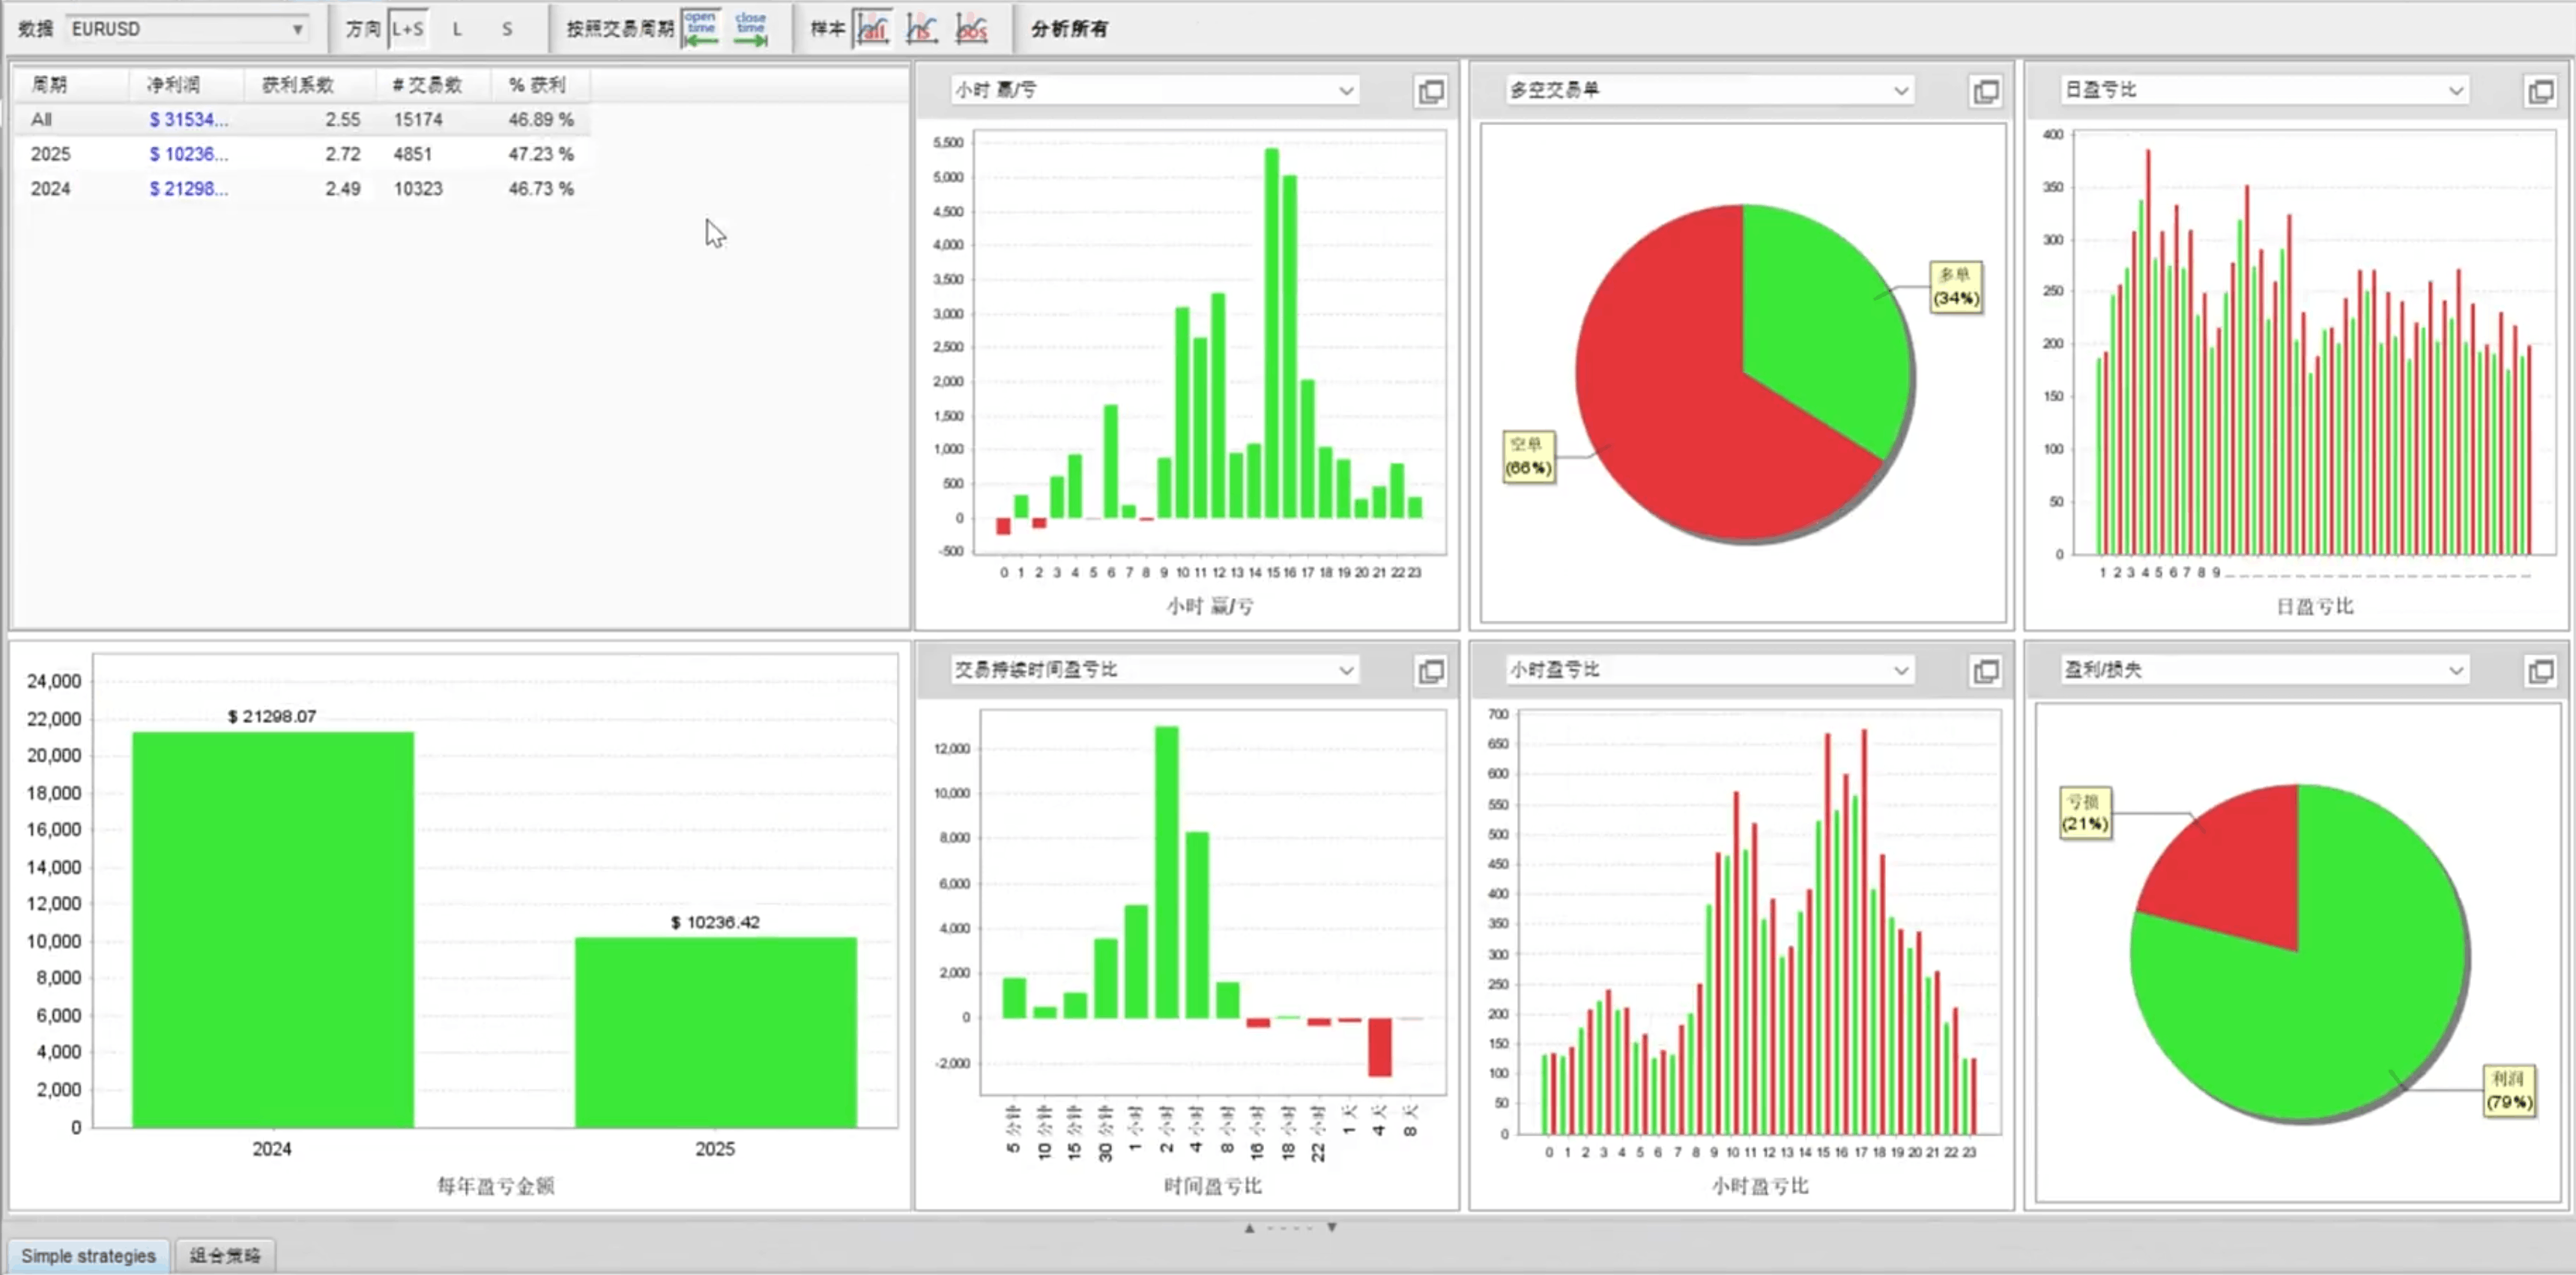Viewport: 2576px width, 1275px height.
Task: Toggle analysis by close time
Action: 750,28
